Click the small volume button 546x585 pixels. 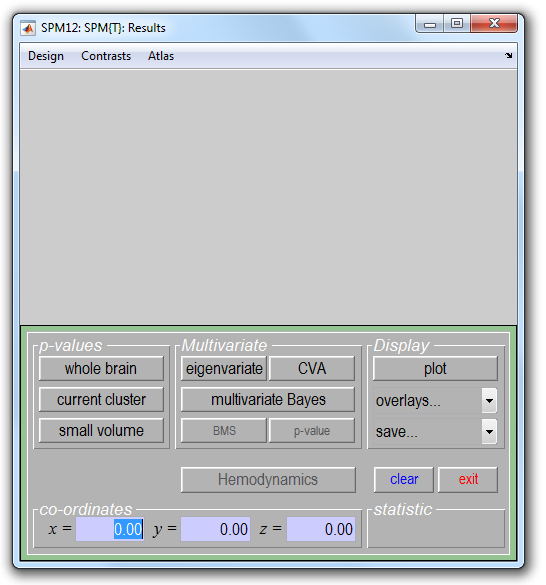coord(101,431)
